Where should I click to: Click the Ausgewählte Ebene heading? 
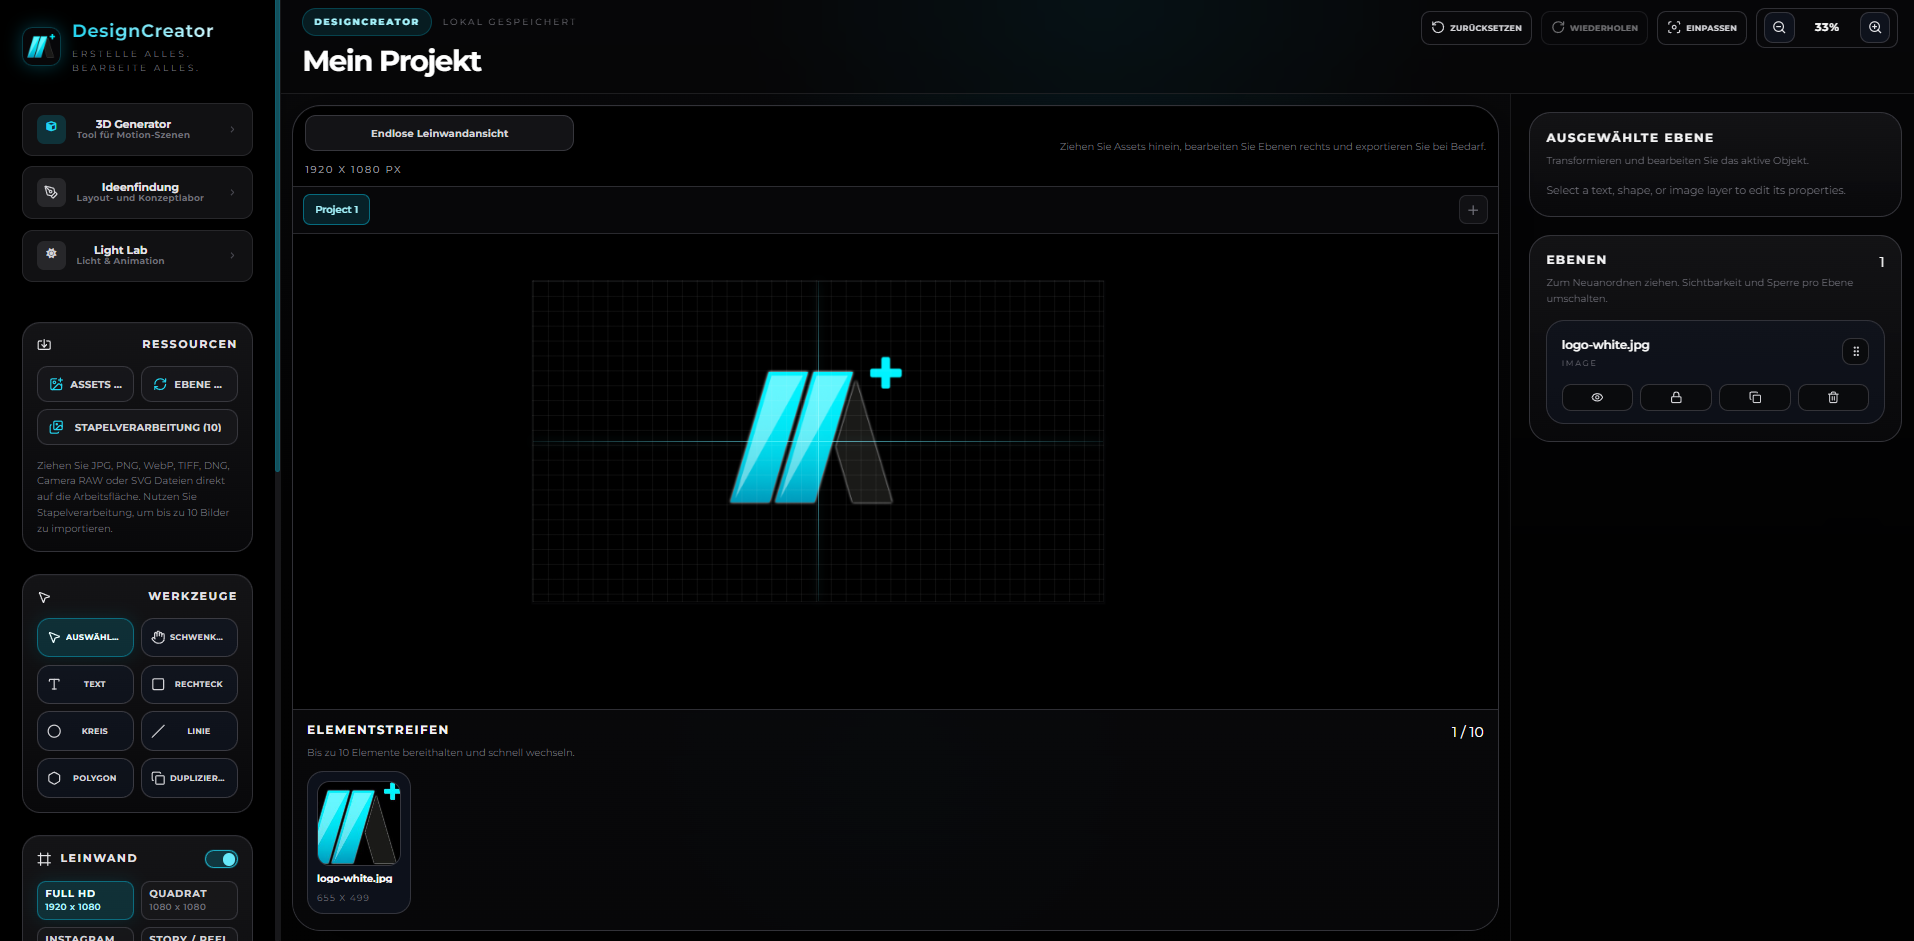pos(1630,138)
